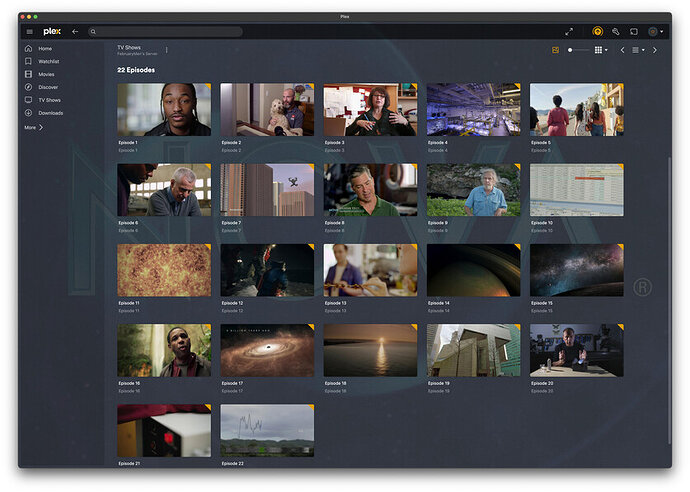Open the Episode 5 thumbnail
690x492 pixels.
(576, 110)
